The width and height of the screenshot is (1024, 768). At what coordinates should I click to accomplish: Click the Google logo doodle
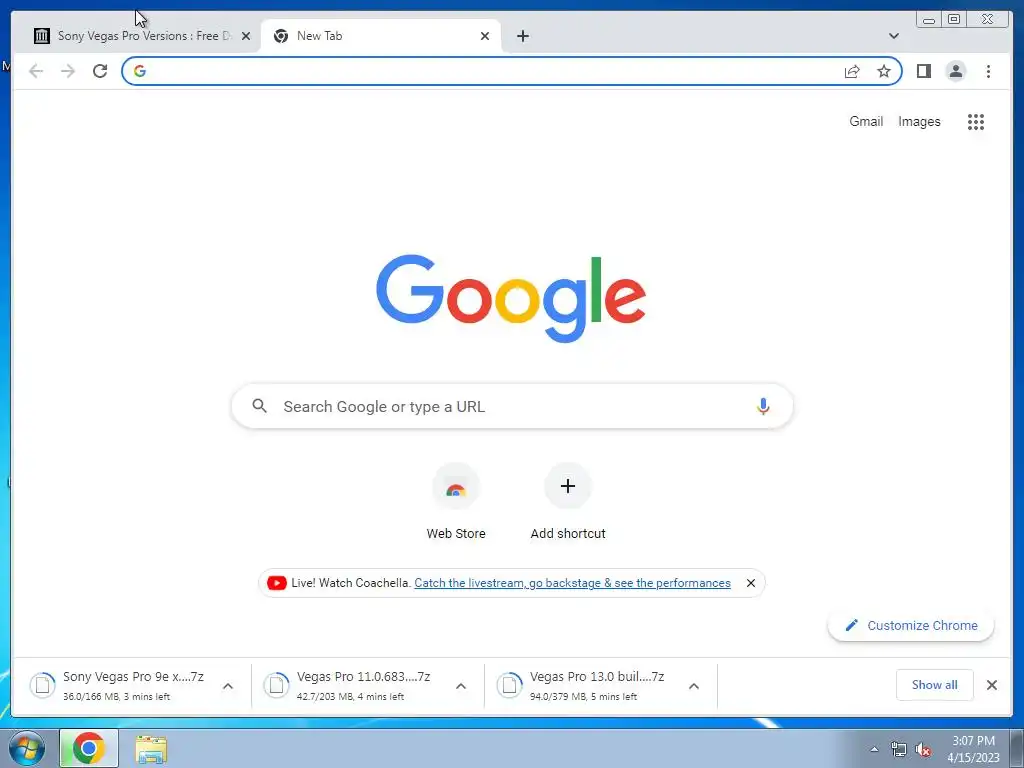511,298
